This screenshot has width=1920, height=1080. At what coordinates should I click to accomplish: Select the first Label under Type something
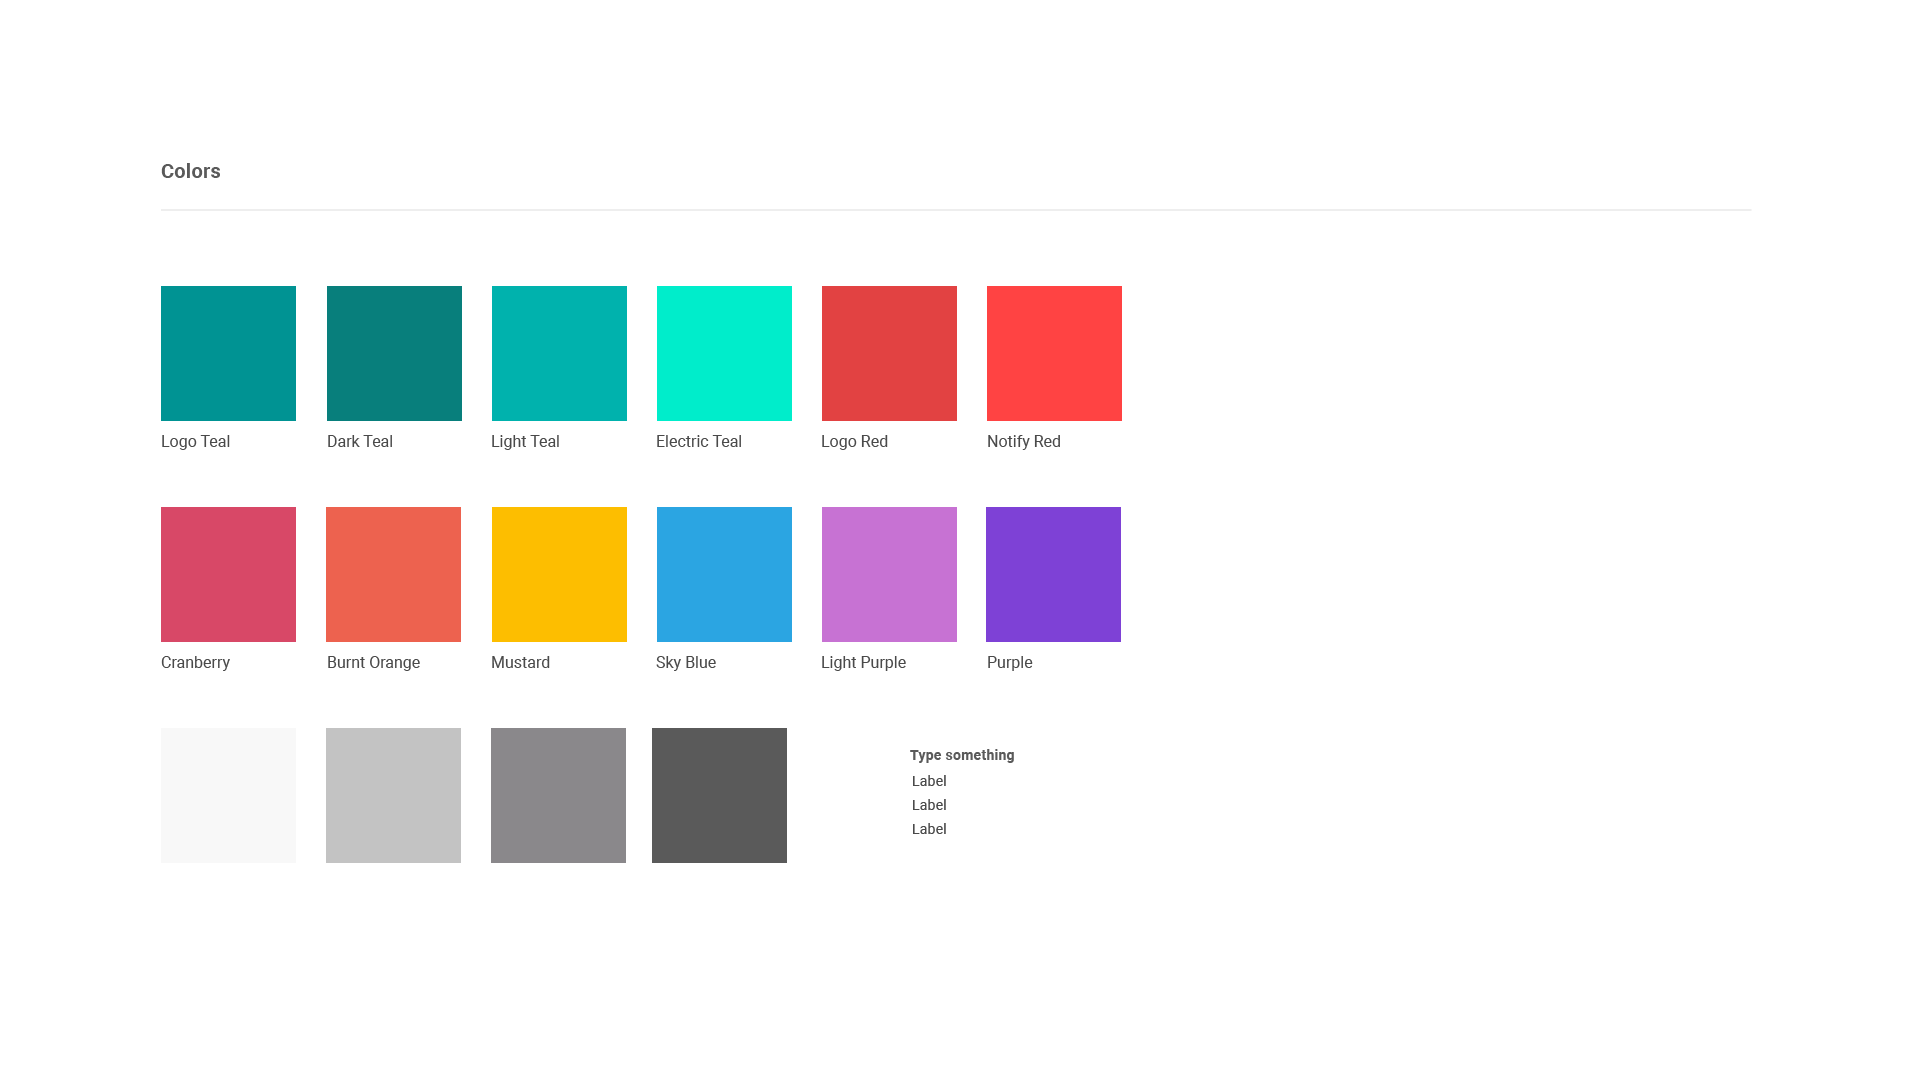(928, 781)
